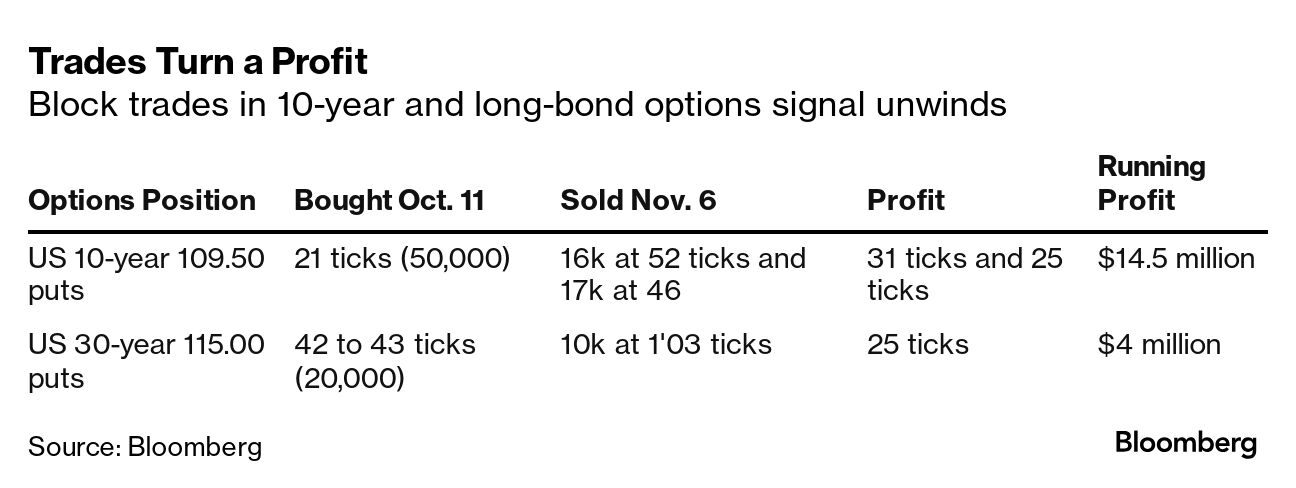This screenshot has width=1296, height=488.
Task: Select the subtitle about block trades
Action: coord(517,105)
